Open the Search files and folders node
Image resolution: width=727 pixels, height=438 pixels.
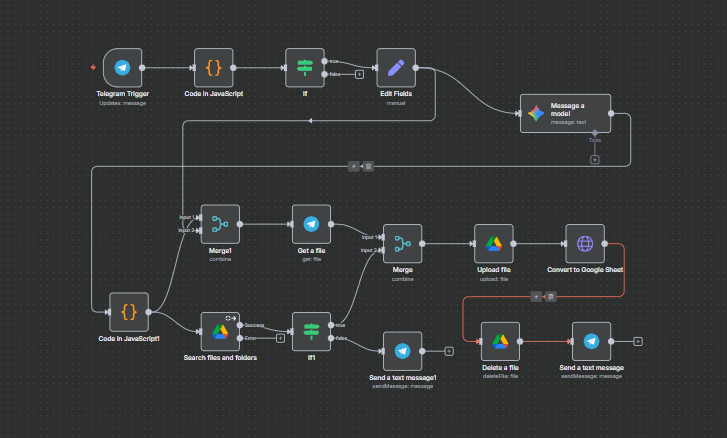220,331
